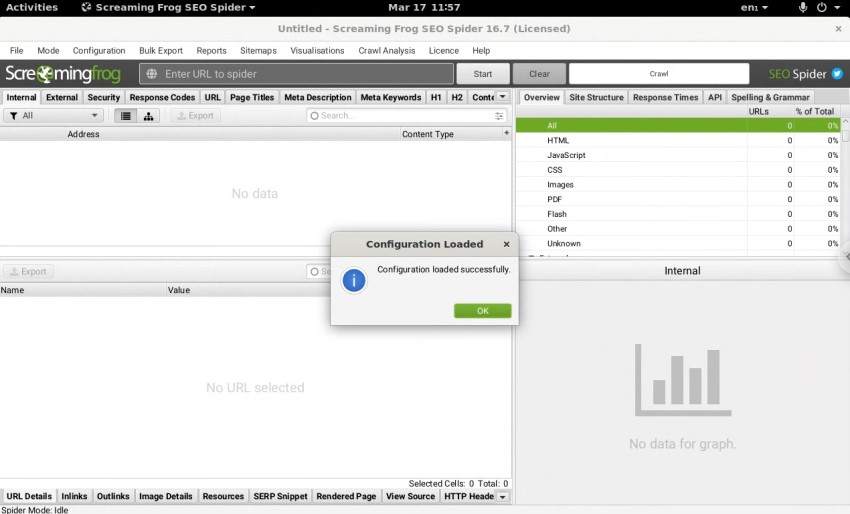
Task: Click the globe icon in URL bar
Action: pos(151,74)
